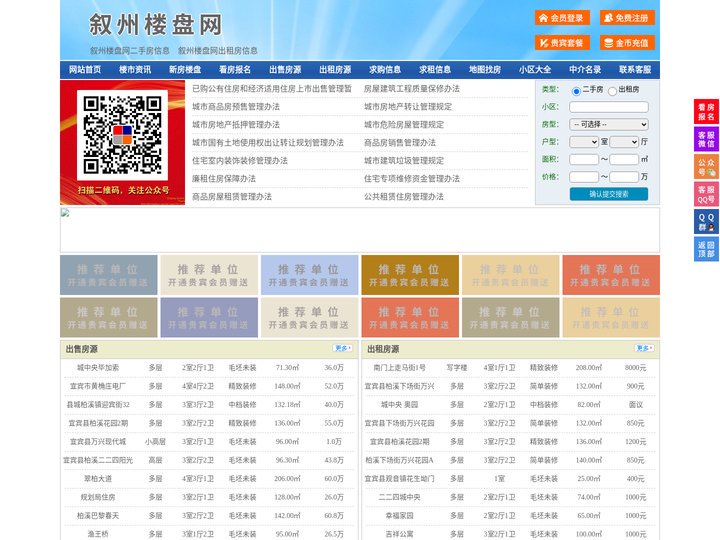Open the 宜宾县万兴现代城 sale listing
This screenshot has height=540, width=720.
98,442
